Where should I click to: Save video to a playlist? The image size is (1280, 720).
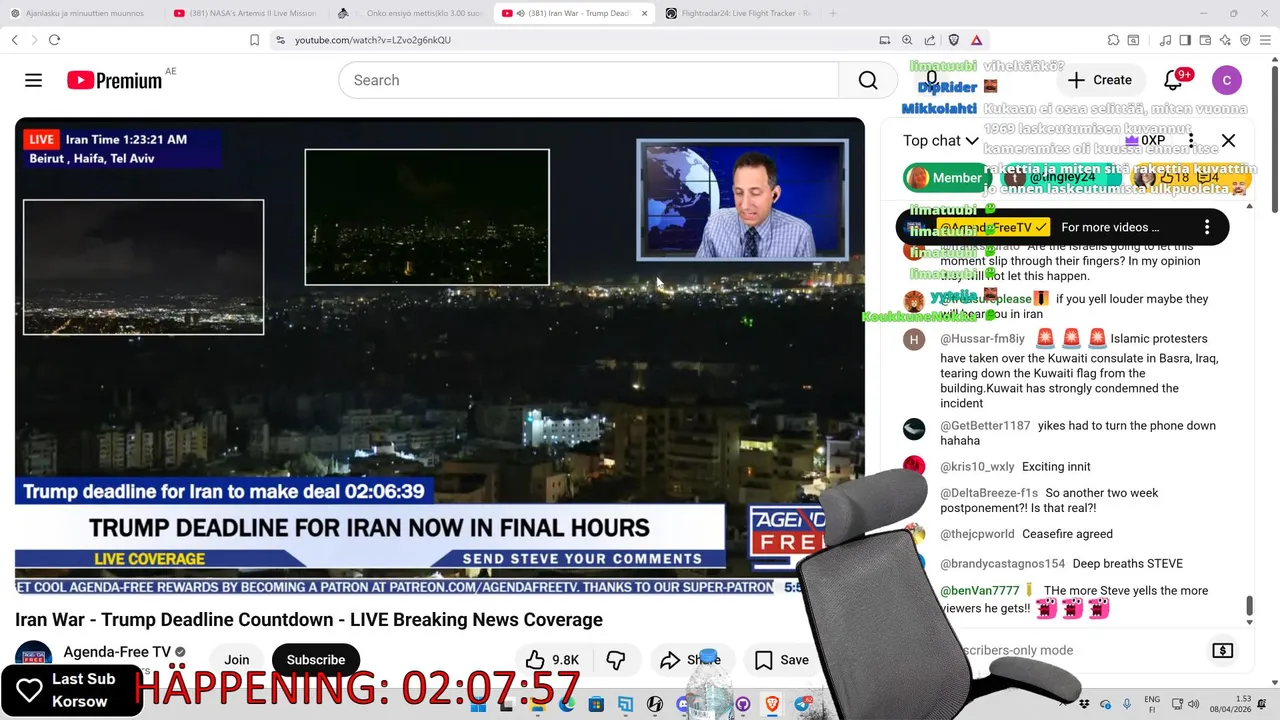[781, 660]
